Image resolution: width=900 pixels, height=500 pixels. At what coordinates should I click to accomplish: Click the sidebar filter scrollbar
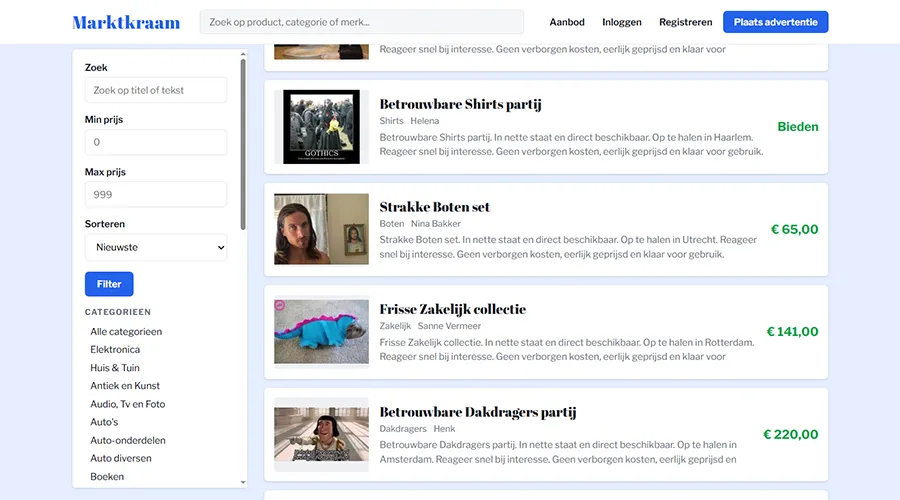pyautogui.click(x=243, y=145)
